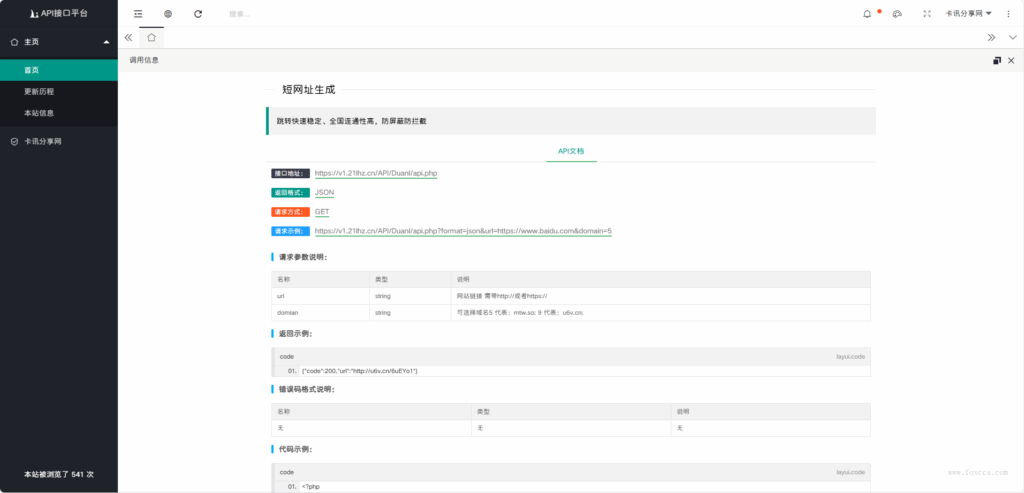Click the 请求示例 blue badge
Image resolution: width=1024 pixels, height=493 pixels.
[x=291, y=231]
